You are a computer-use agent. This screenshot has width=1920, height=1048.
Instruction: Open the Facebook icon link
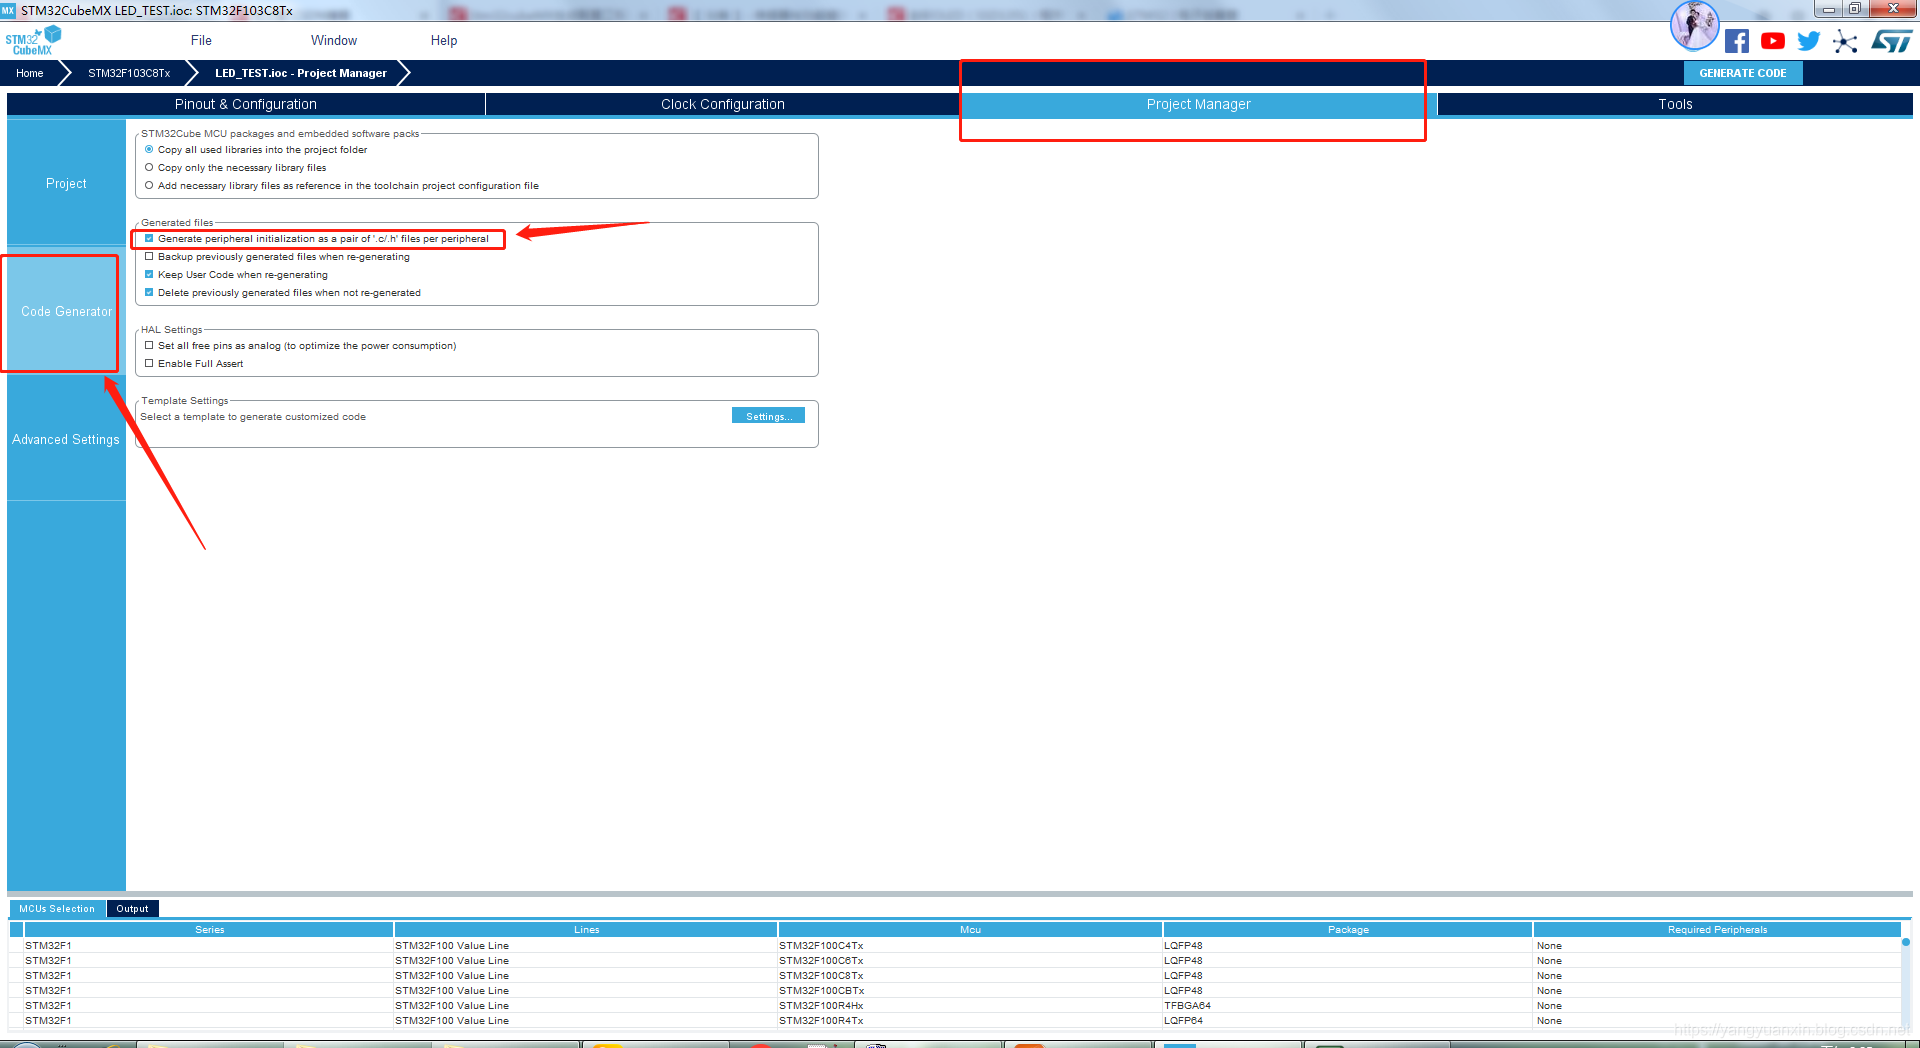(1737, 41)
